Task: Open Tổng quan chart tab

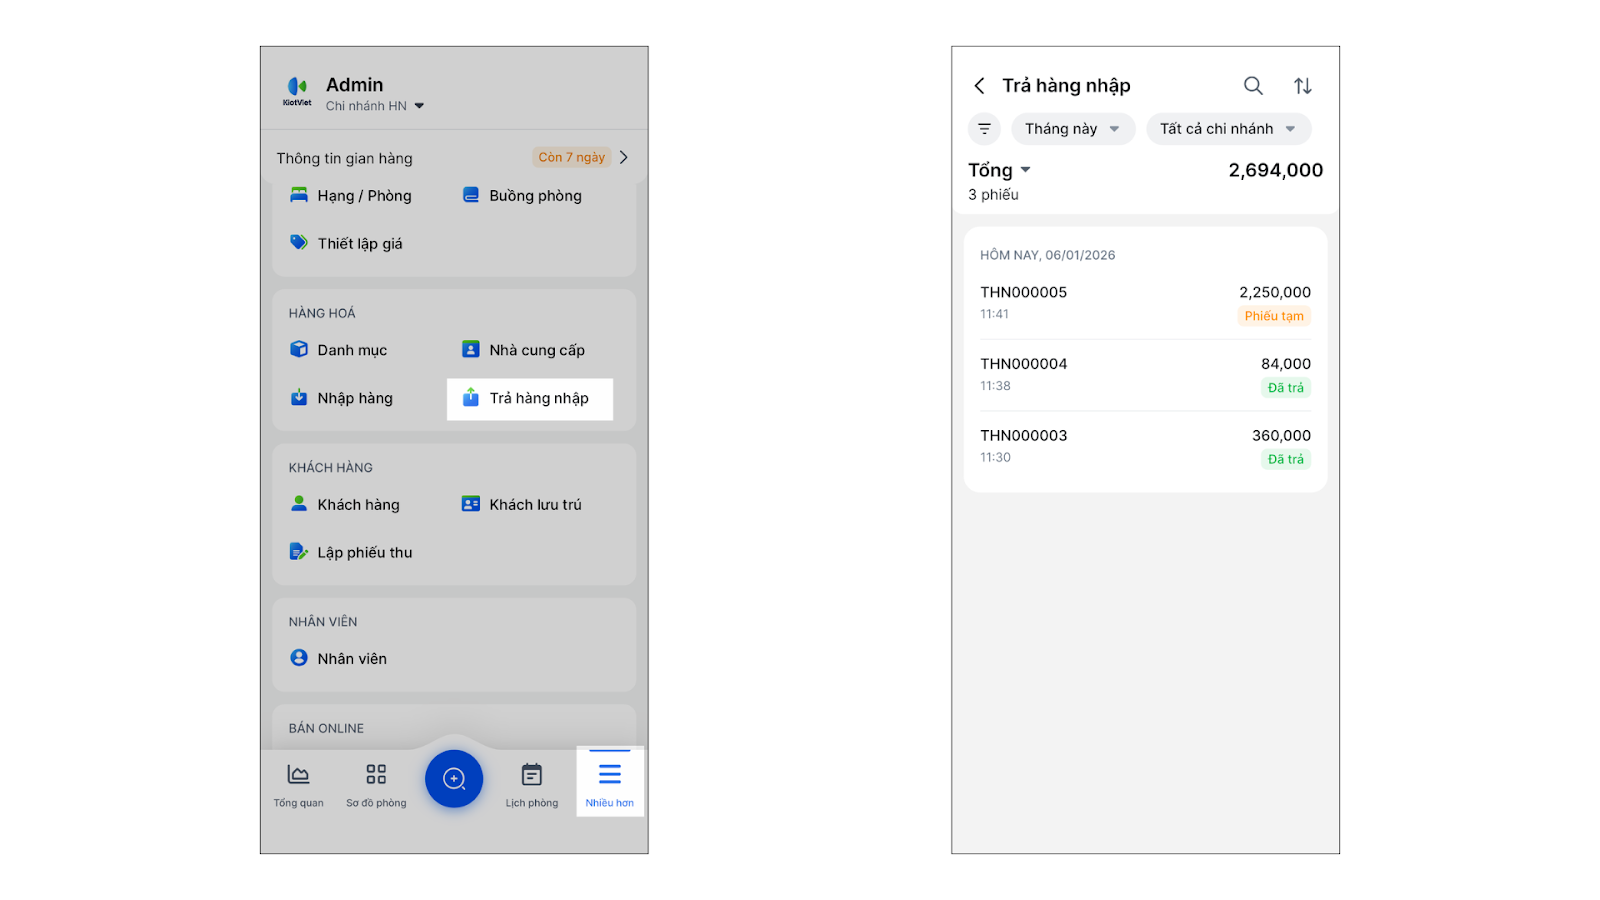Action: (x=298, y=785)
